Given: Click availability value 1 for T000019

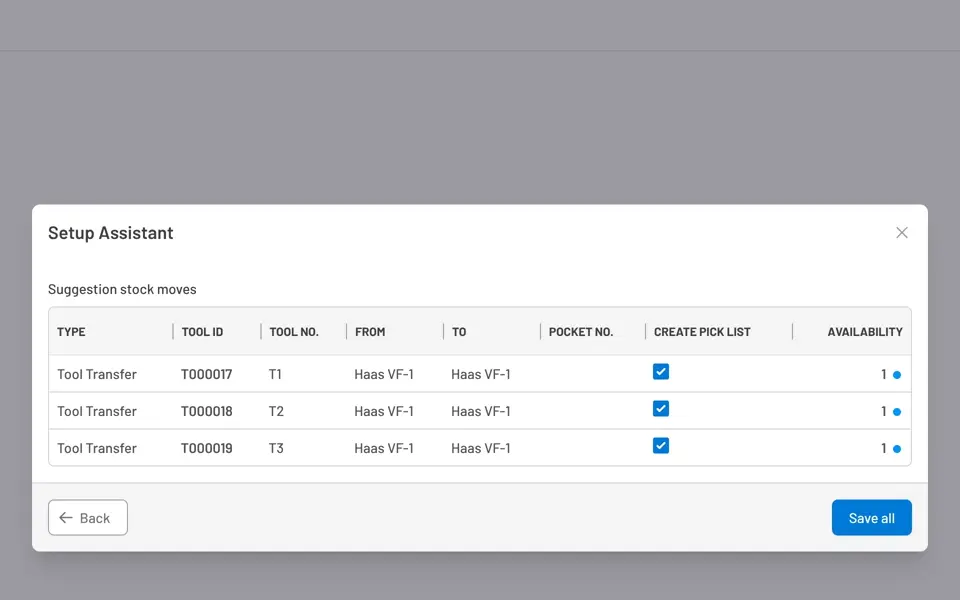Looking at the screenshot, I should (883, 448).
